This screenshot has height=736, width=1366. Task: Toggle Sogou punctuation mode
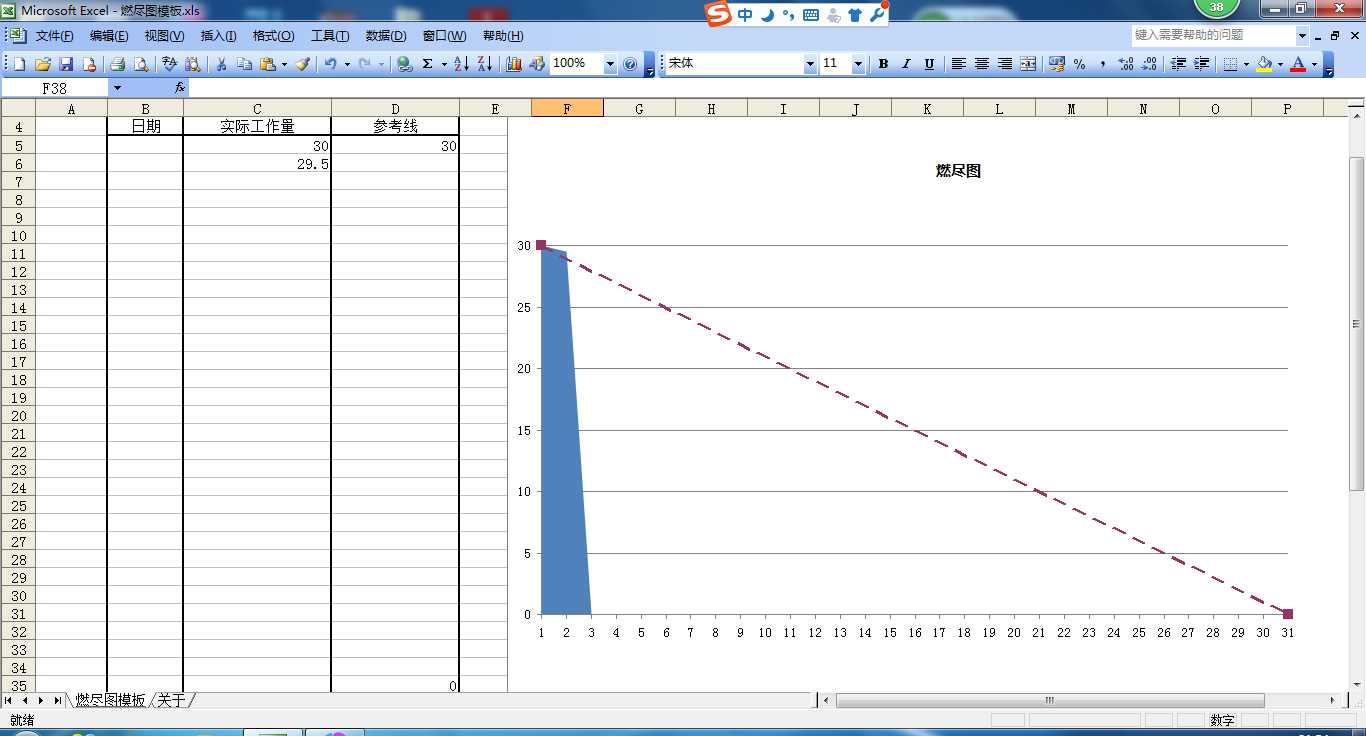pyautogui.click(x=788, y=14)
